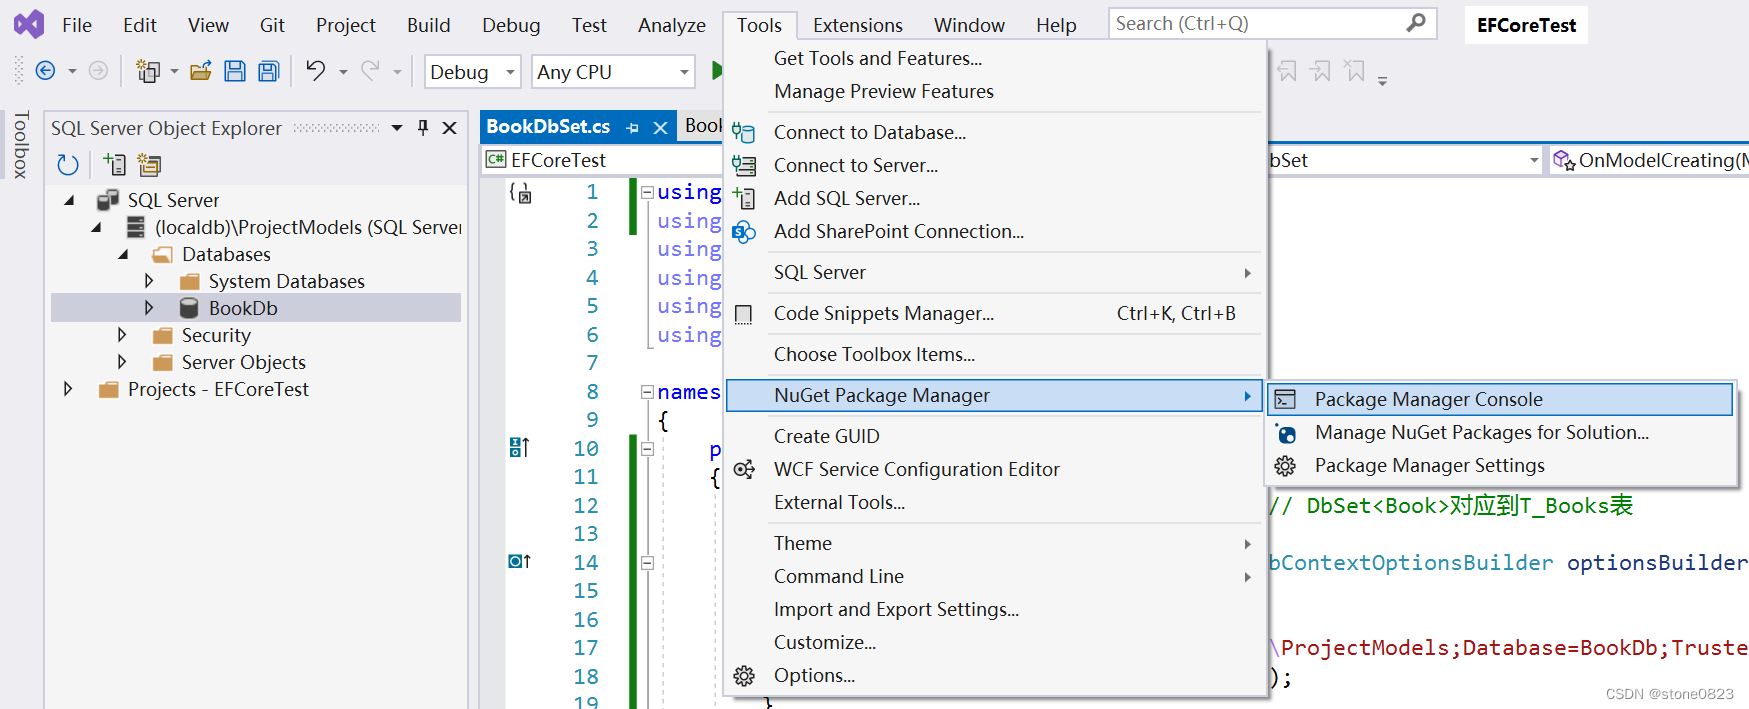
Task: Collapse the namespace outline at line 8
Action: [647, 392]
